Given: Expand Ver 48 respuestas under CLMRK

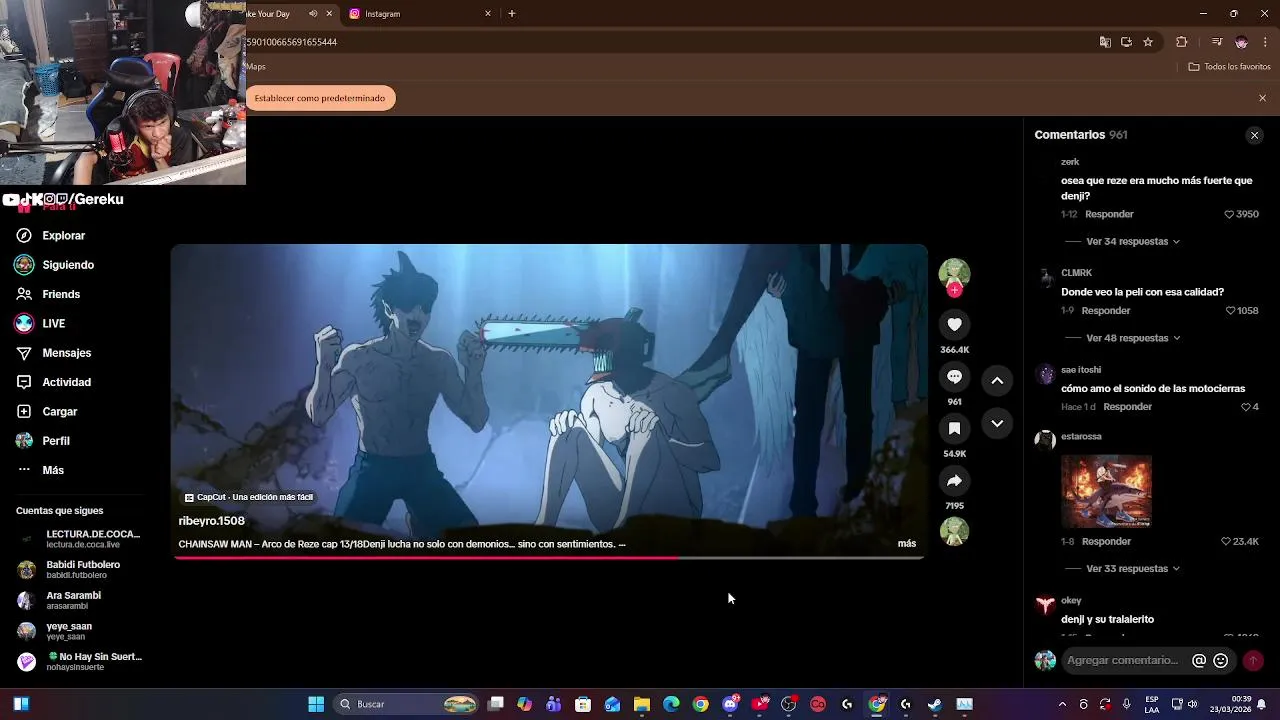Looking at the screenshot, I should click(1132, 338).
